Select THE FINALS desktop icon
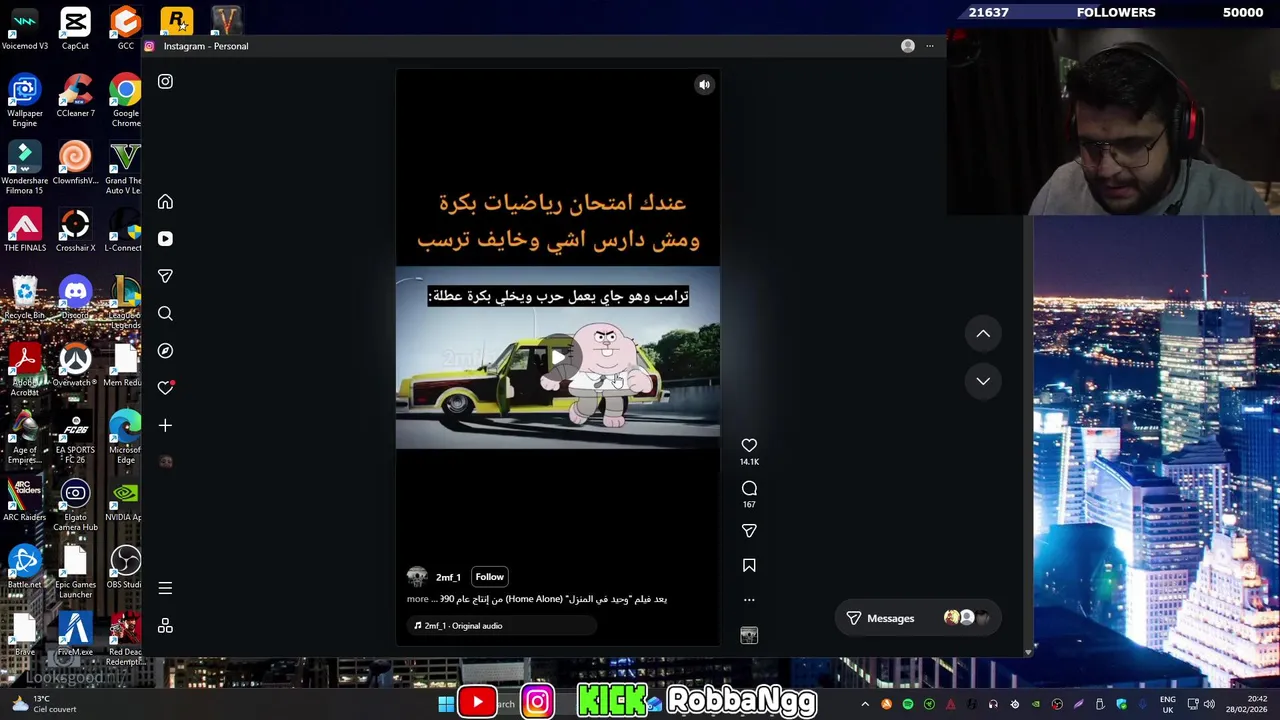 click(25, 231)
